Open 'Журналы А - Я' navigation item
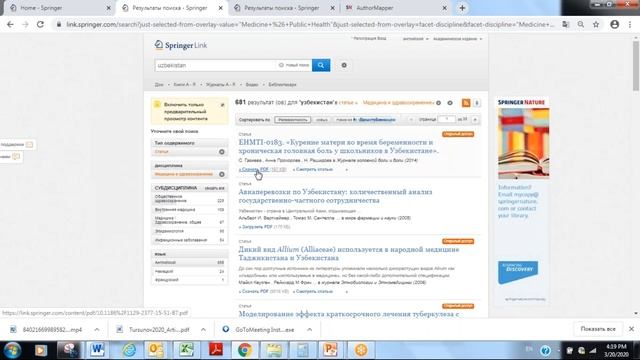 coord(220,84)
